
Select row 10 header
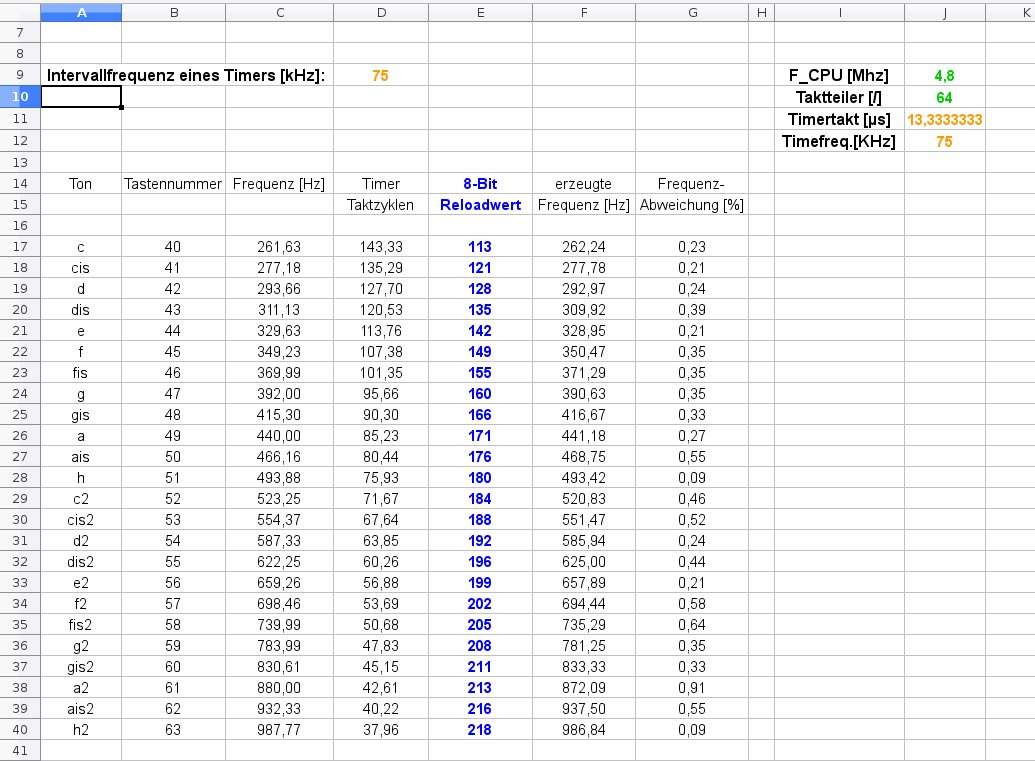click(20, 96)
